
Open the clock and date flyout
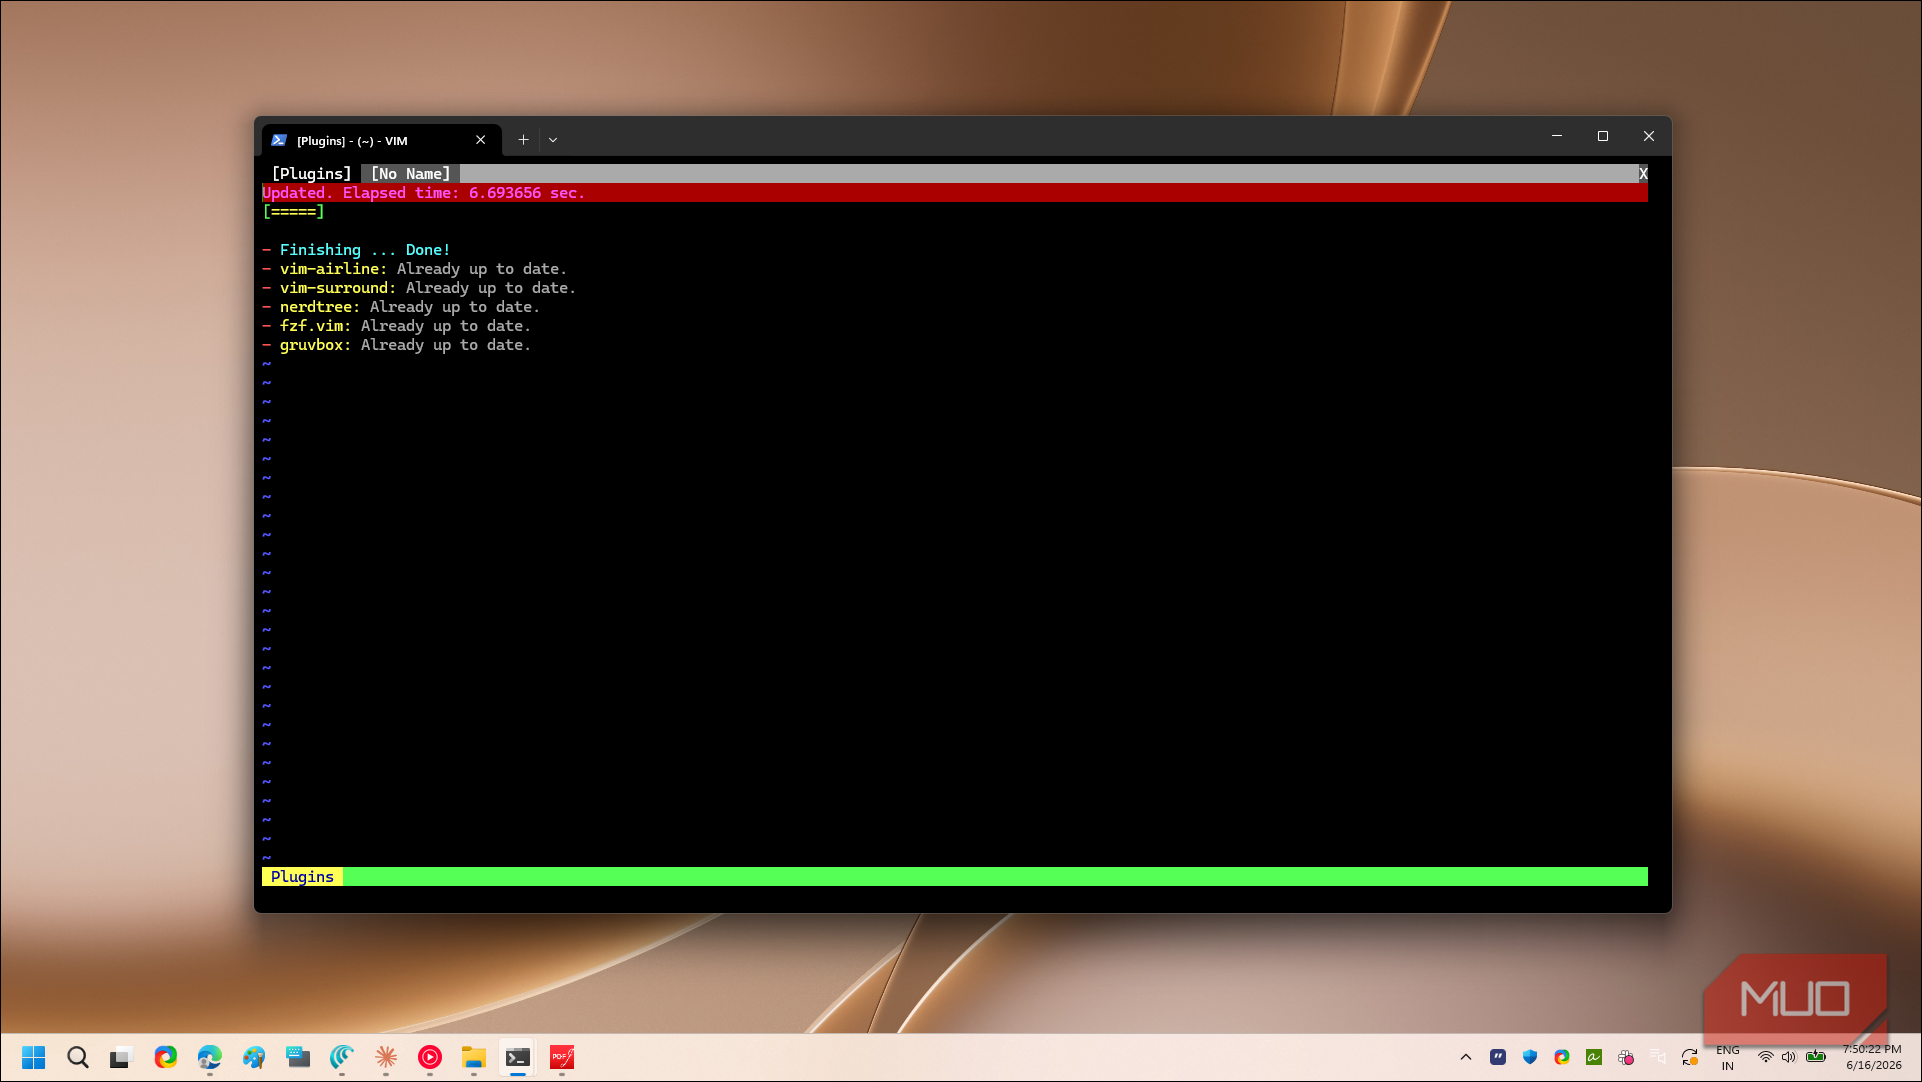(x=1872, y=1057)
